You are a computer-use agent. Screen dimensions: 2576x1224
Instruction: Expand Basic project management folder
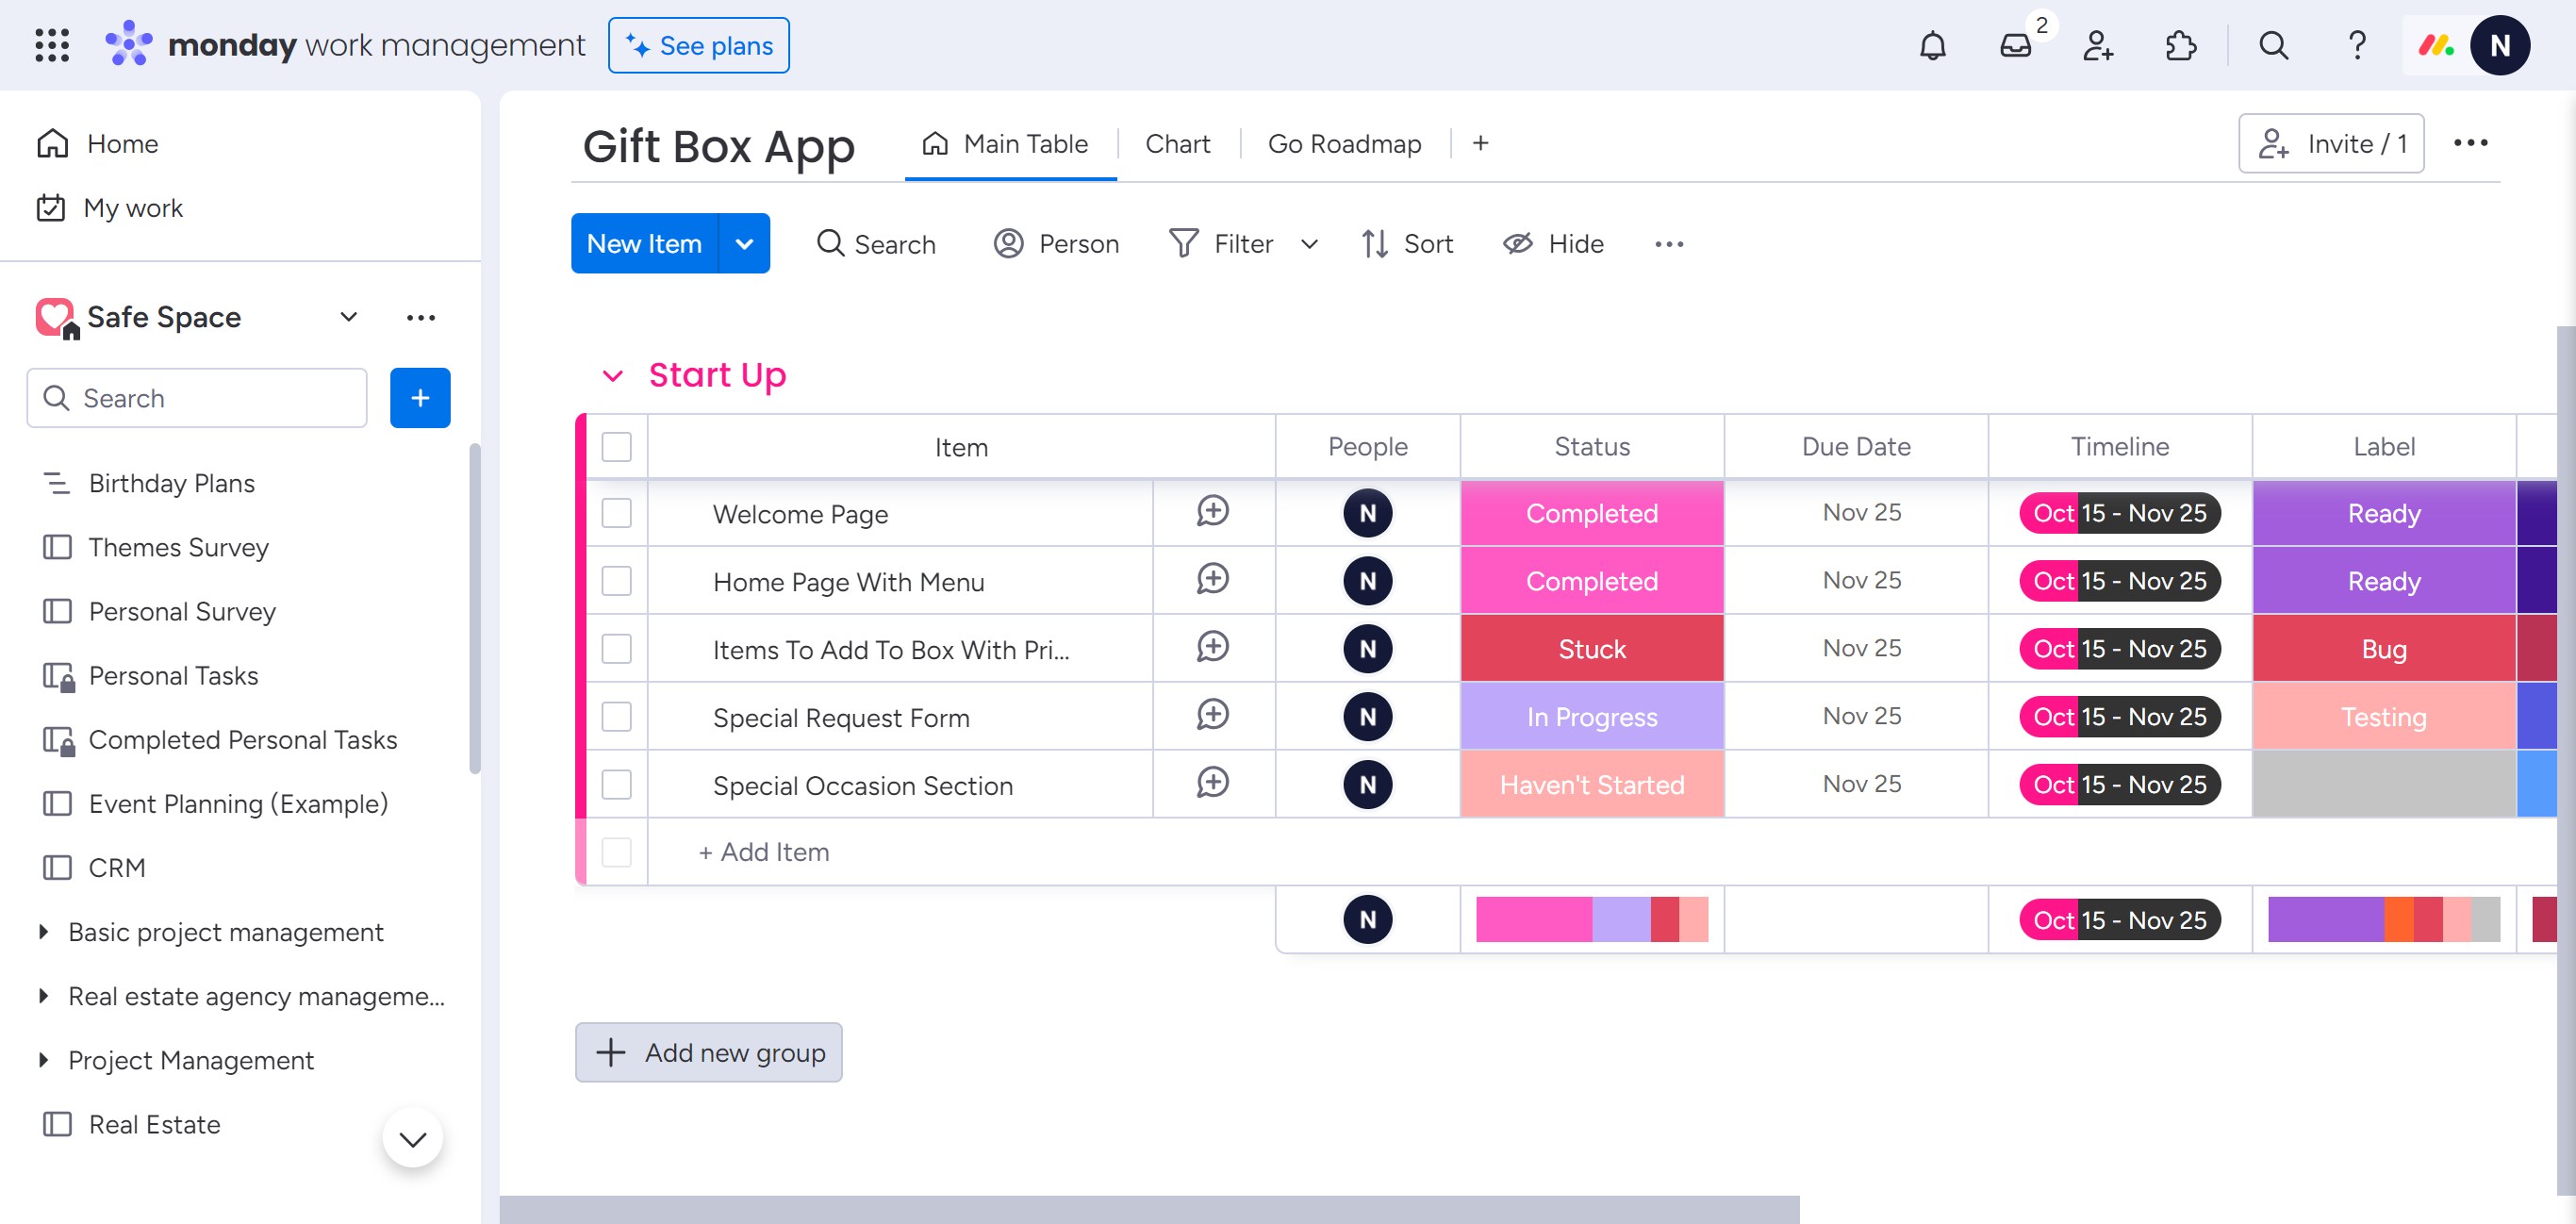pos(43,932)
